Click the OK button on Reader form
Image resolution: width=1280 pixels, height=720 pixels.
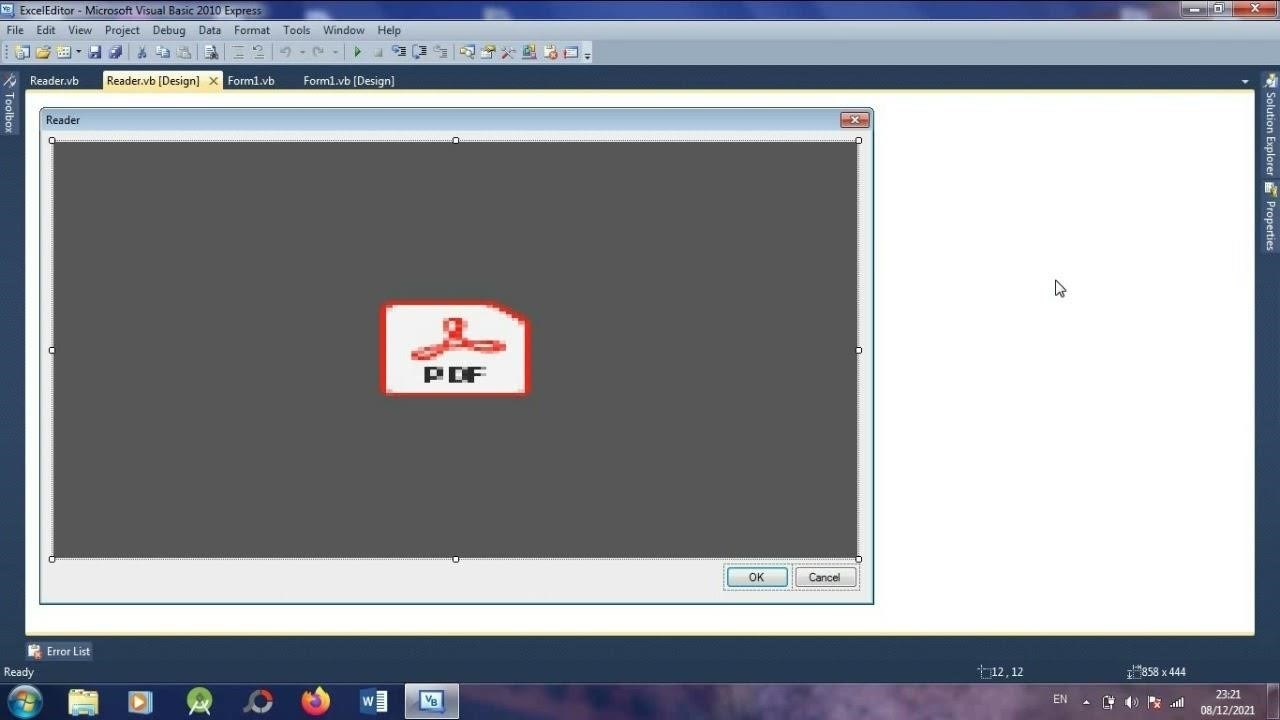[756, 577]
